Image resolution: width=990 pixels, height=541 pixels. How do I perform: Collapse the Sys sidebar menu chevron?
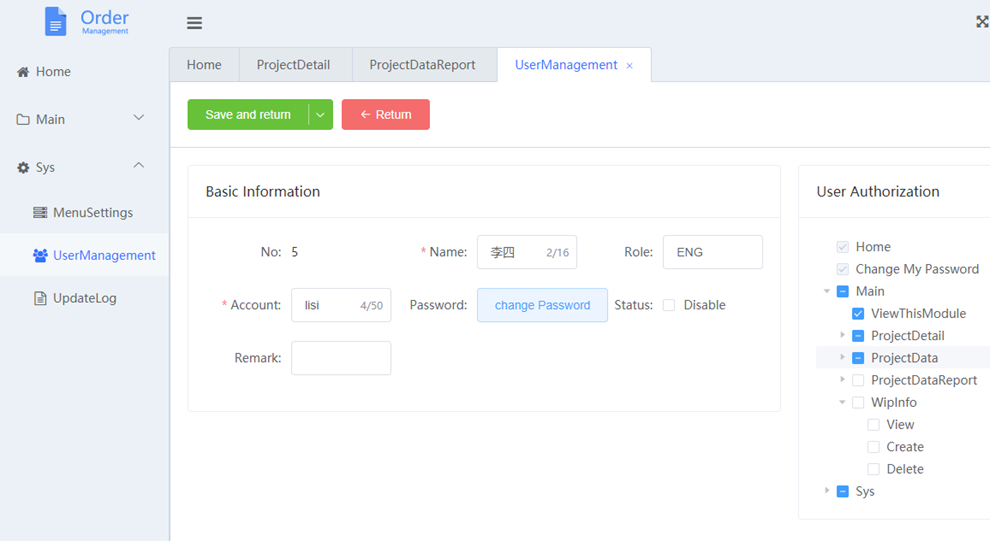coord(139,165)
